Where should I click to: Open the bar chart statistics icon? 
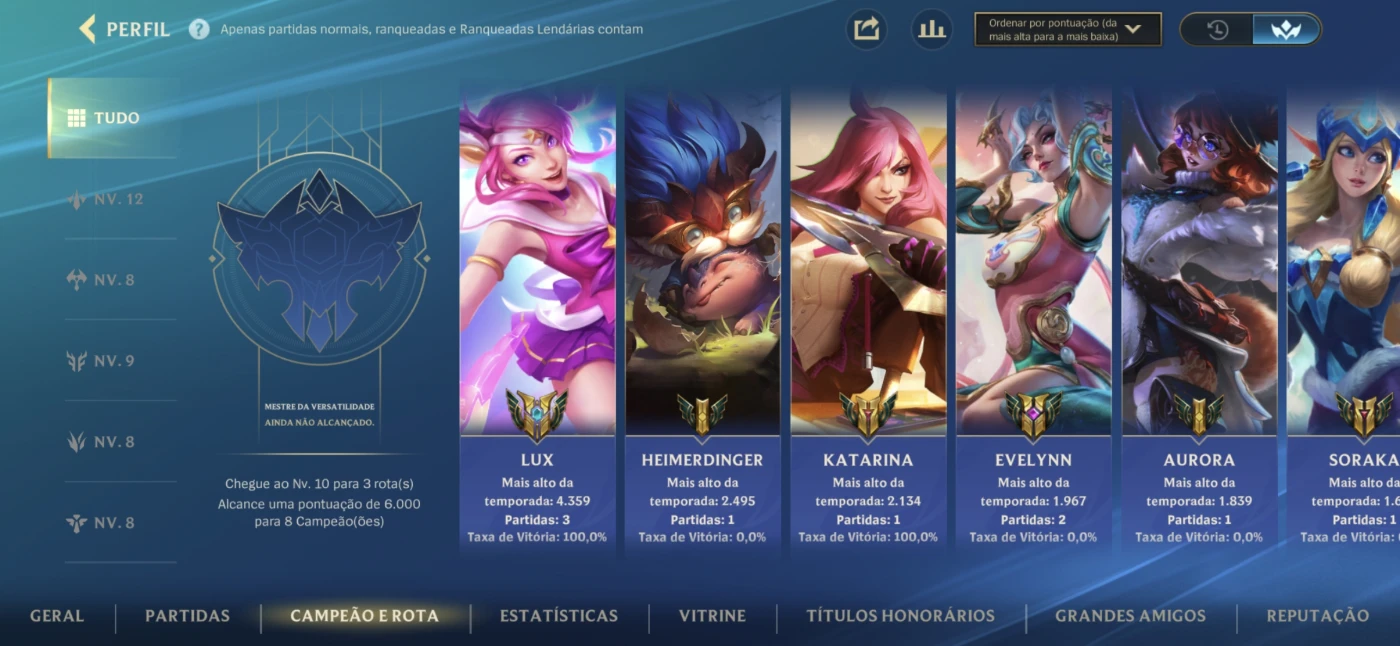(932, 29)
